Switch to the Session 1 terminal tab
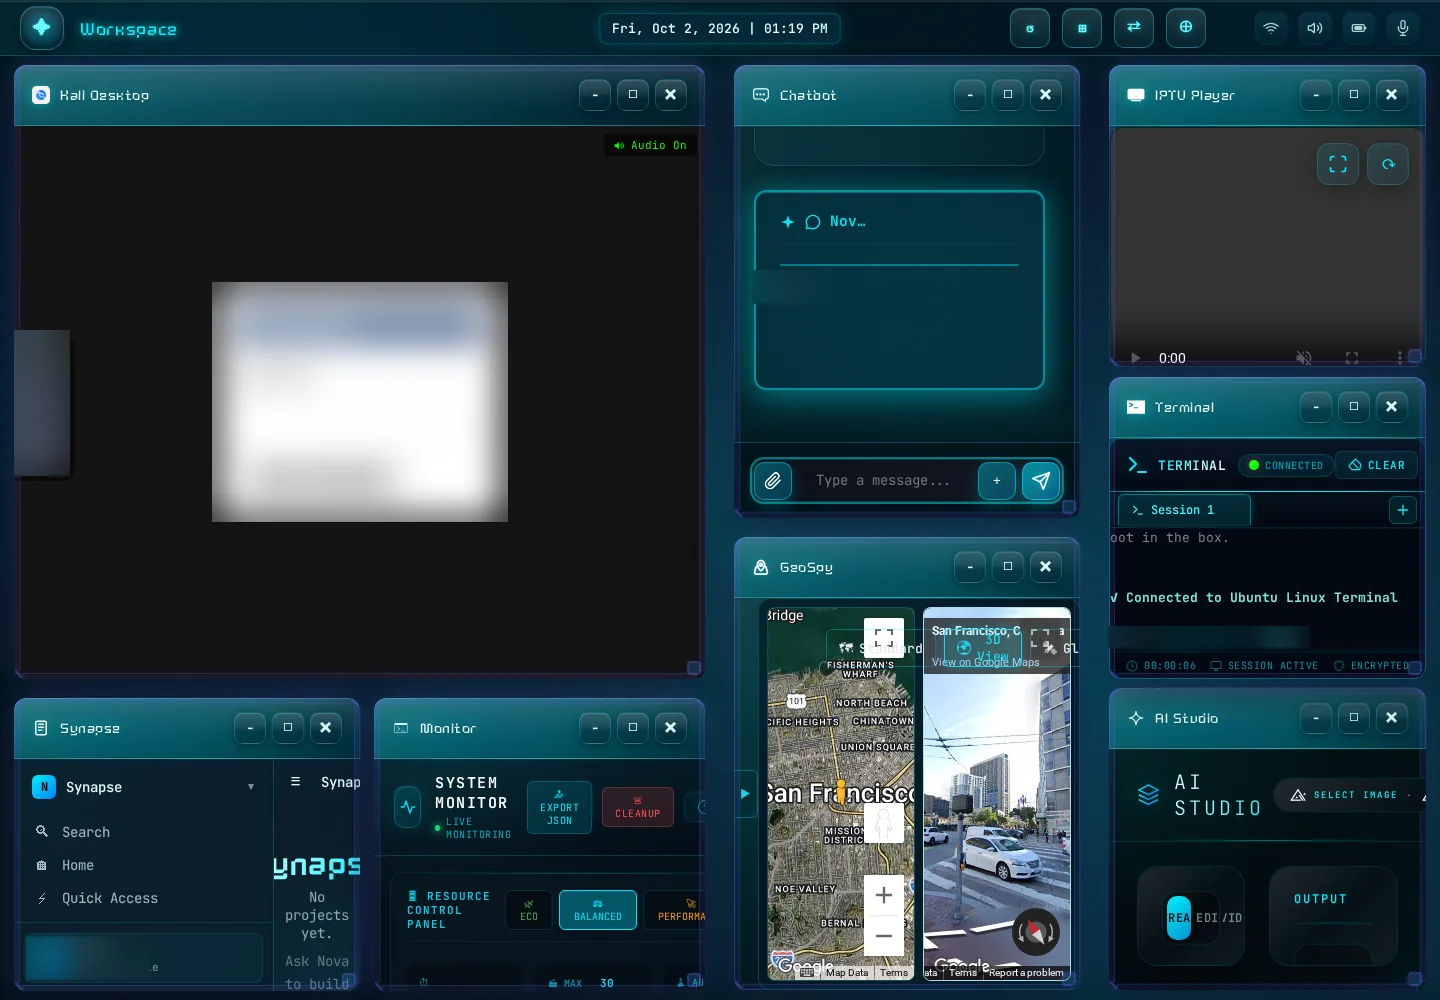Screen dimensions: 1440x1000 [x=1184, y=510]
